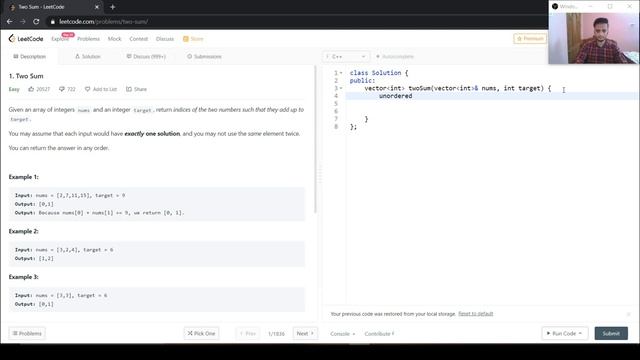The height and width of the screenshot is (360, 640).
Task: Open the Store link
Action: (193, 39)
